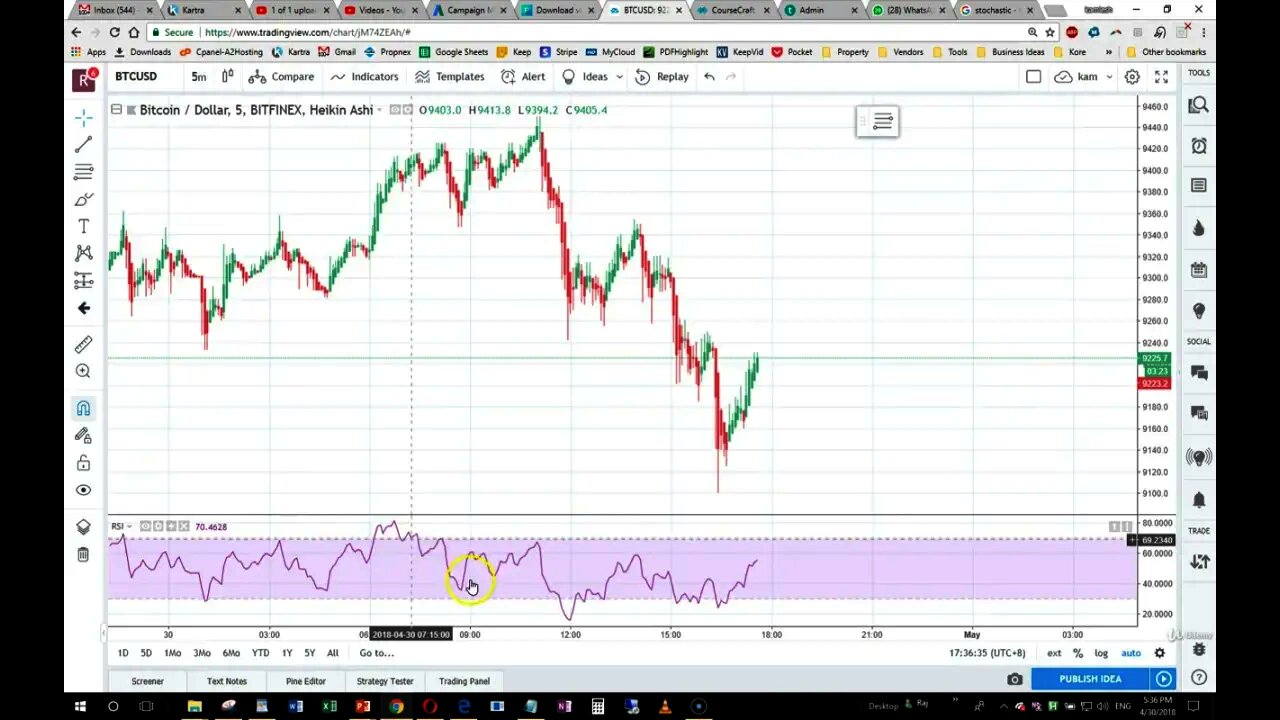This screenshot has height=720, width=1280.
Task: Open the Text Notes tab
Action: (x=226, y=681)
